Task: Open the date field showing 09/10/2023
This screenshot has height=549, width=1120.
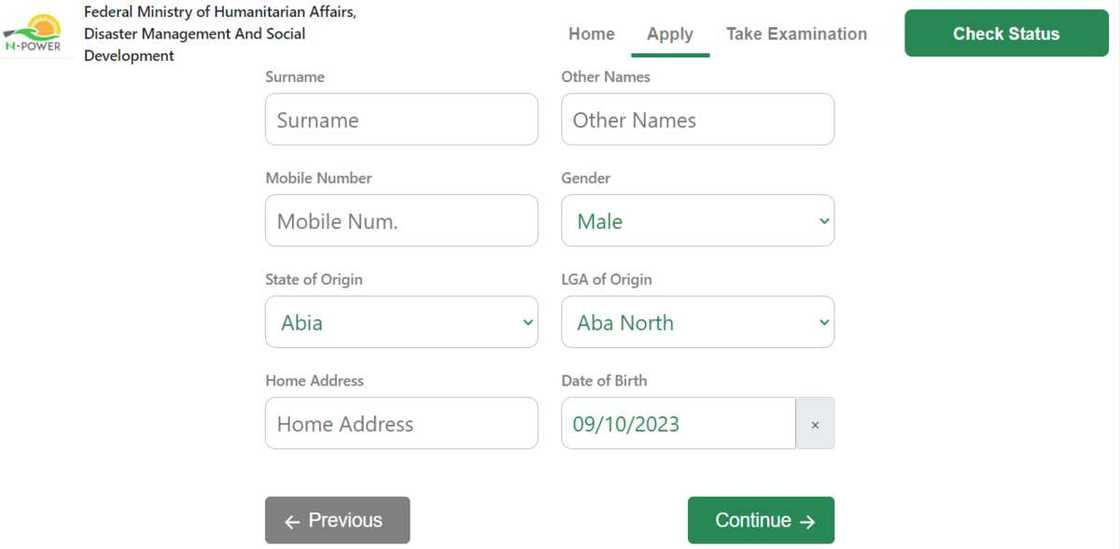Action: tap(677, 424)
